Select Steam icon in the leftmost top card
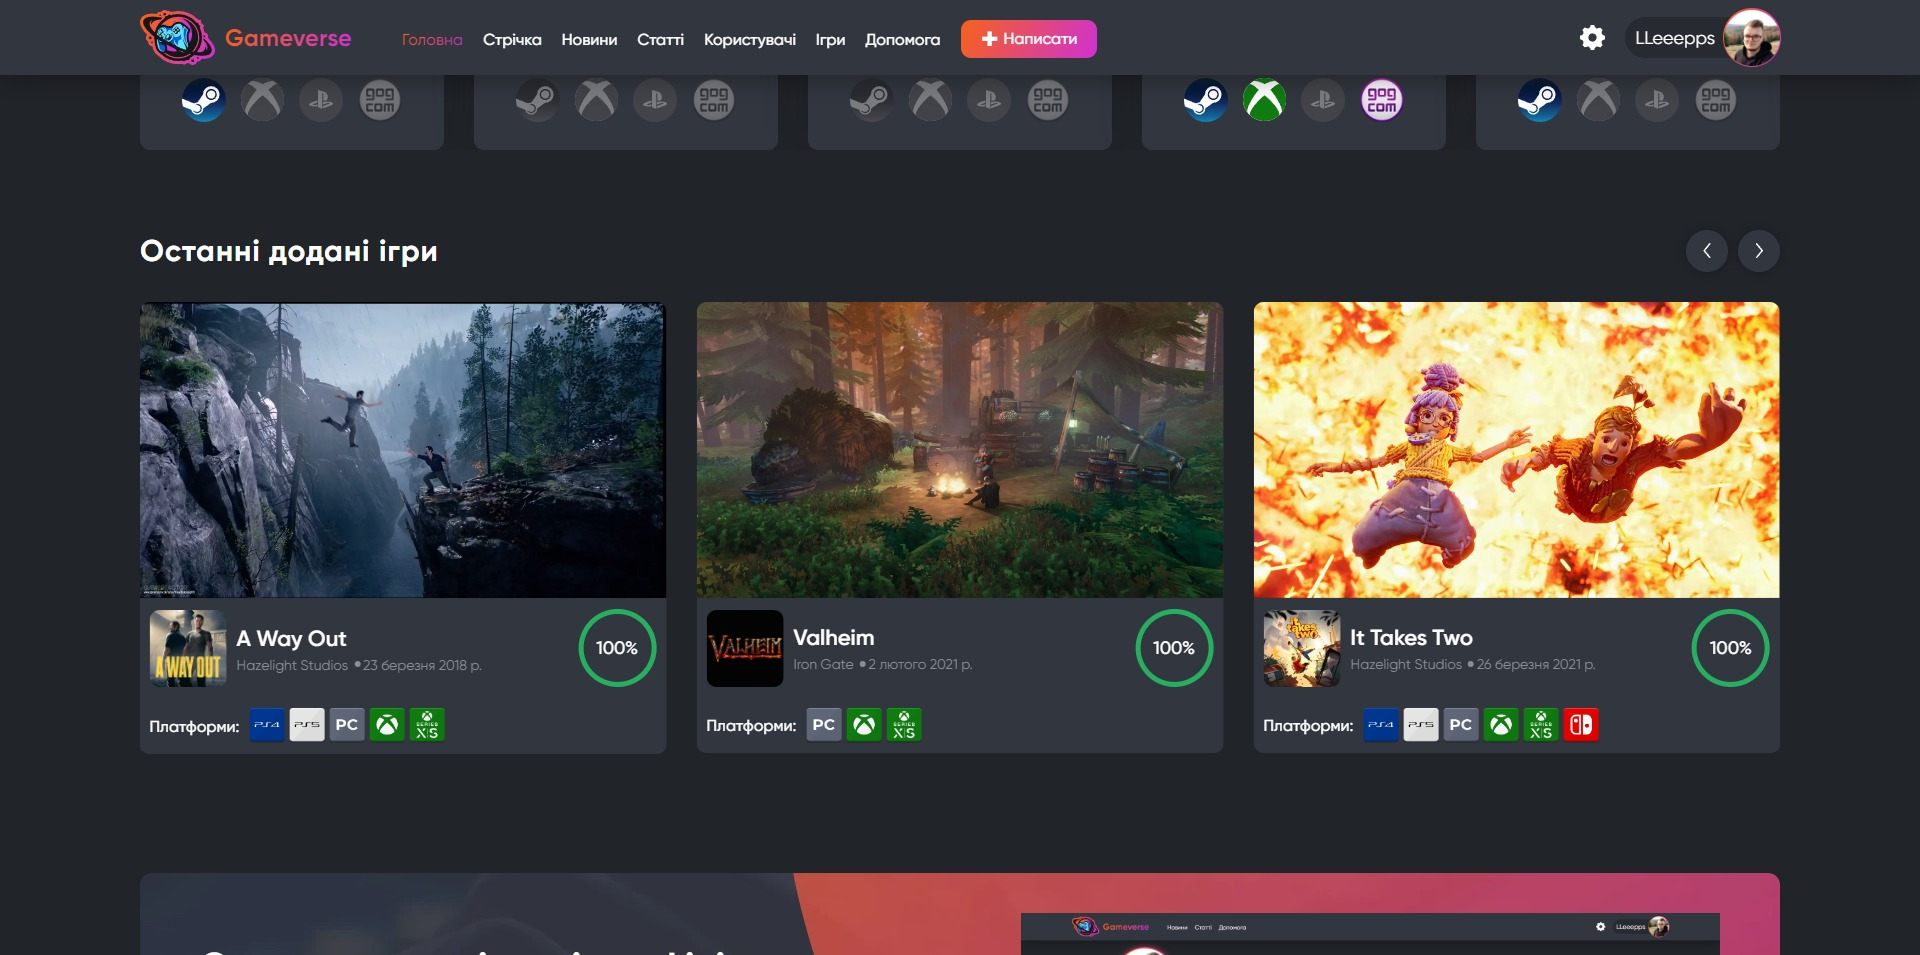Viewport: 1920px width, 955px height. click(x=203, y=100)
